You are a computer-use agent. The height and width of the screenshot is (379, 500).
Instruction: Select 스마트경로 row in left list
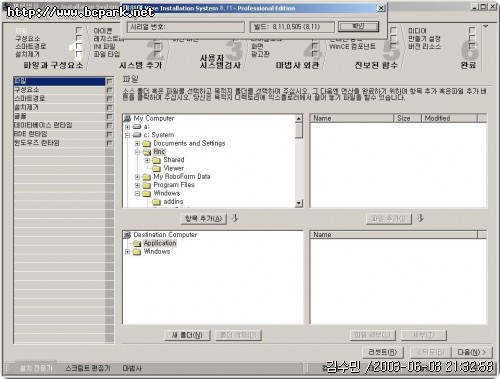tap(59, 99)
